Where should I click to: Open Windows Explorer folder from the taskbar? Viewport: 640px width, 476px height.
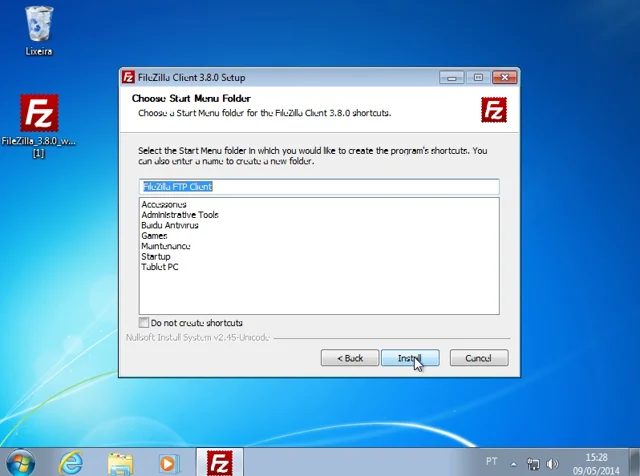pyautogui.click(x=120, y=464)
